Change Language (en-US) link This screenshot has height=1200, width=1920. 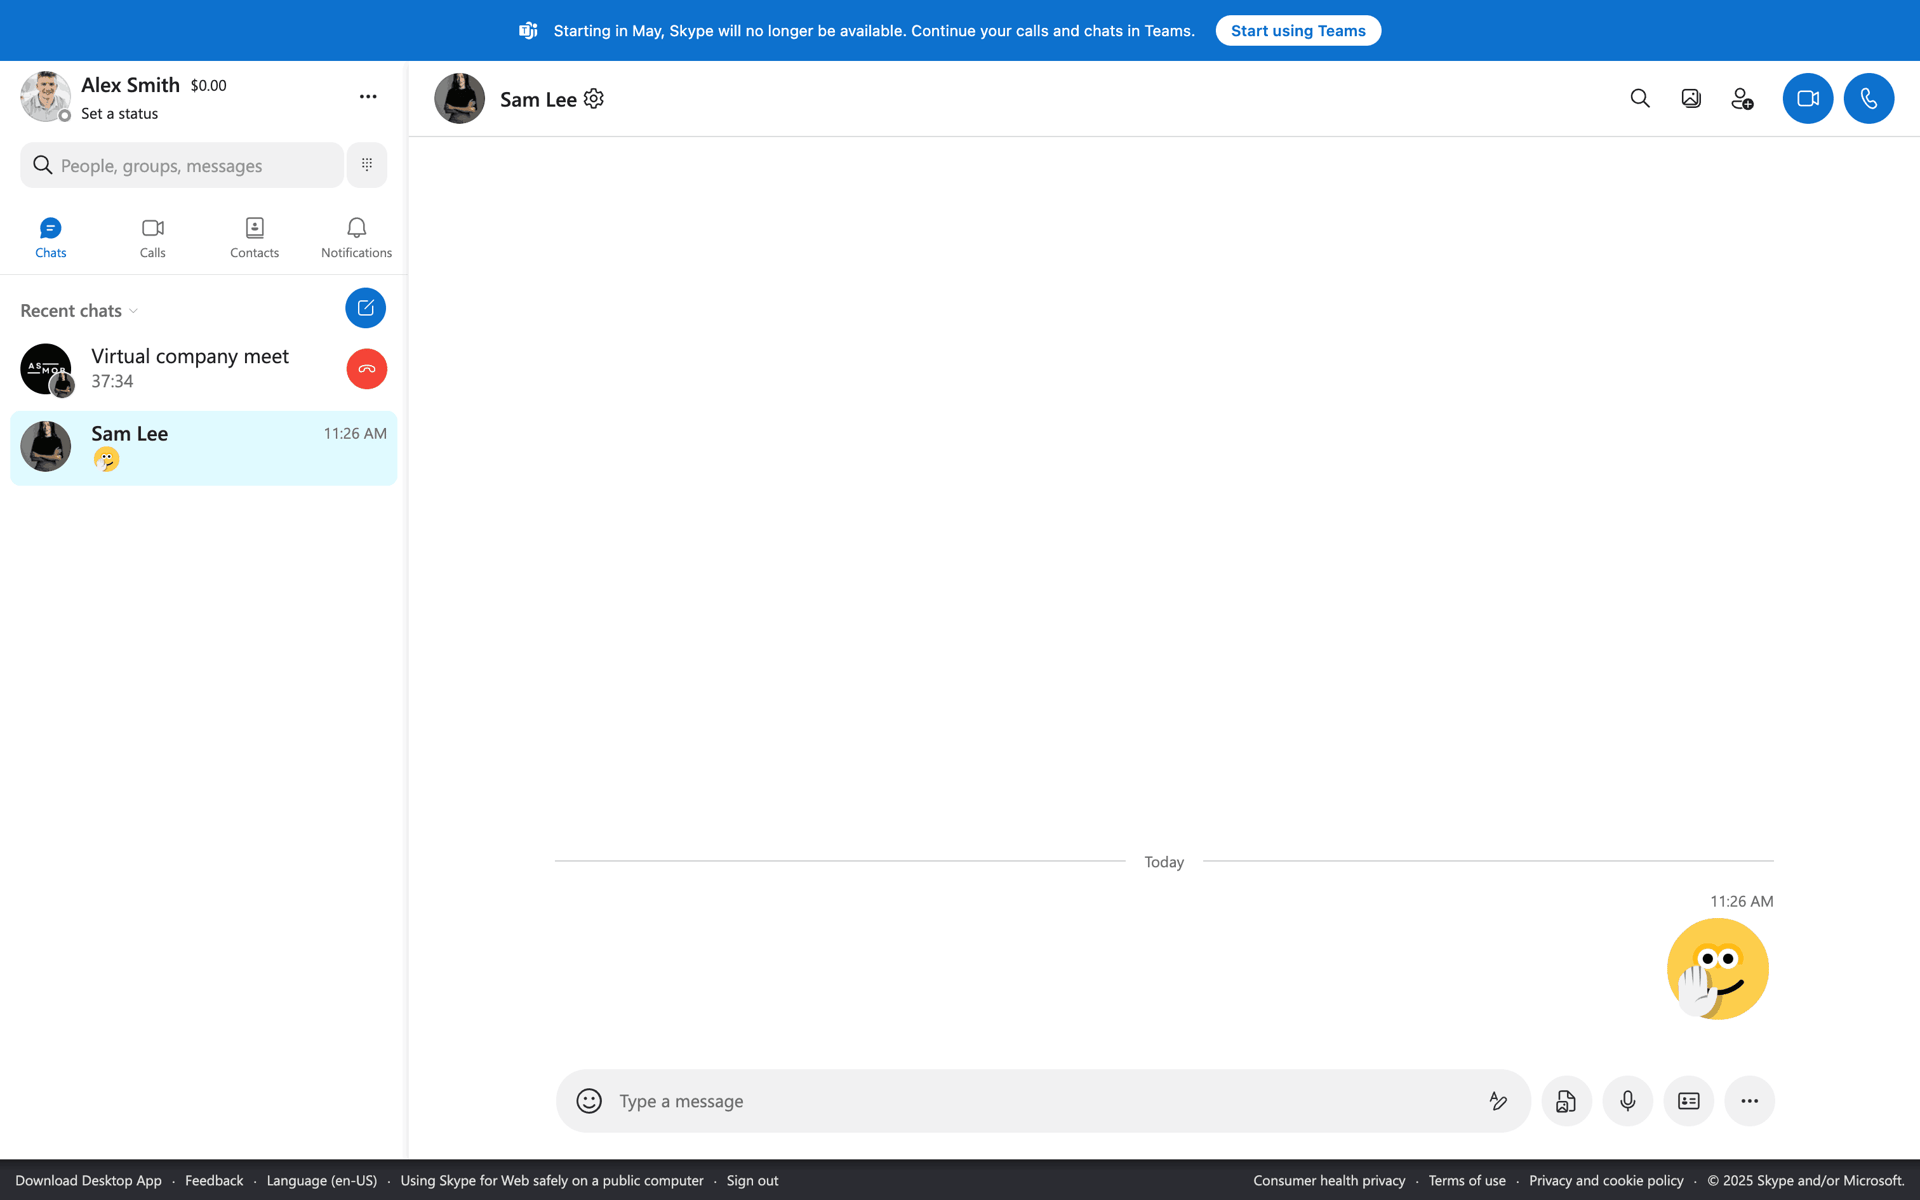(x=322, y=1181)
